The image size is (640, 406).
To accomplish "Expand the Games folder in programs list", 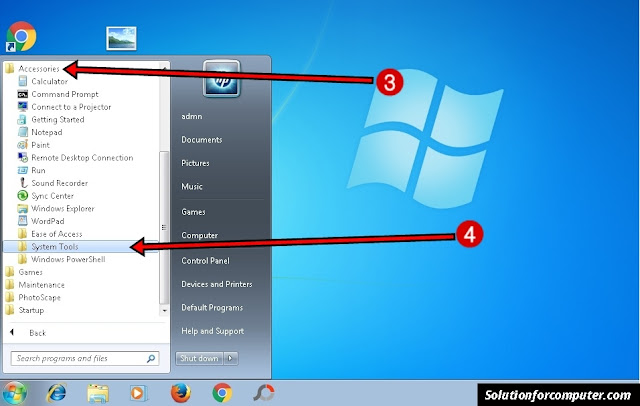I will point(24,272).
